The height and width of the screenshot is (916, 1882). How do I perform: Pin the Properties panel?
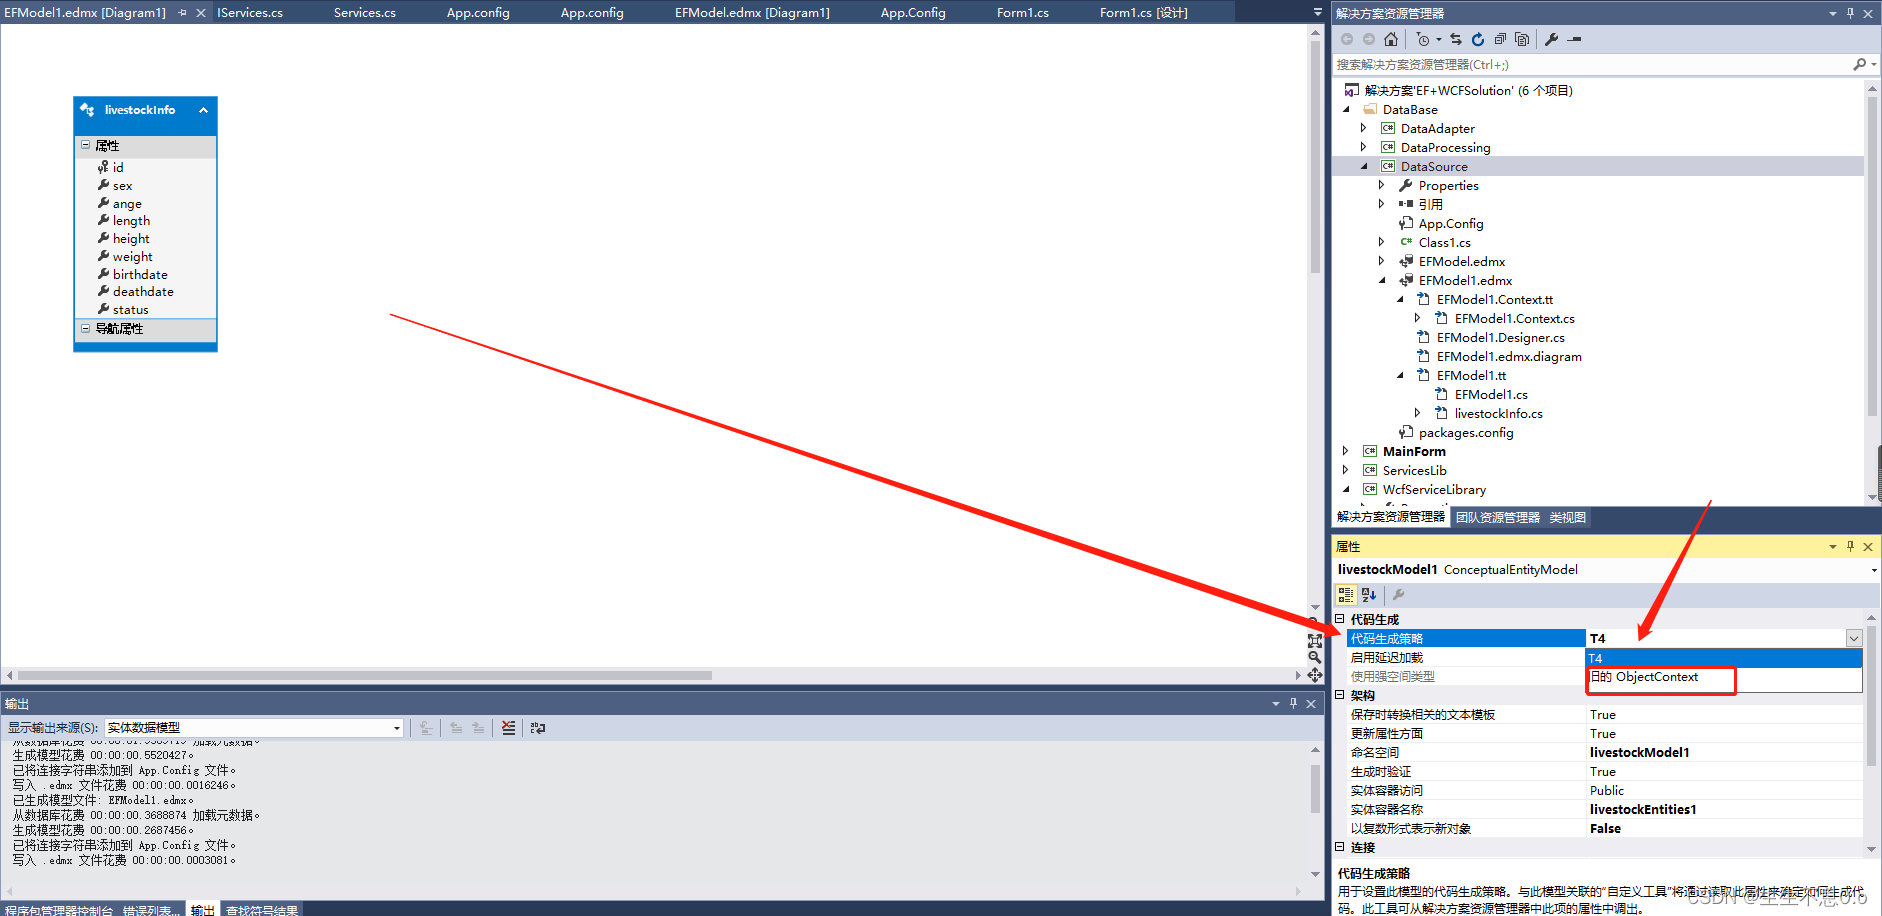1850,546
